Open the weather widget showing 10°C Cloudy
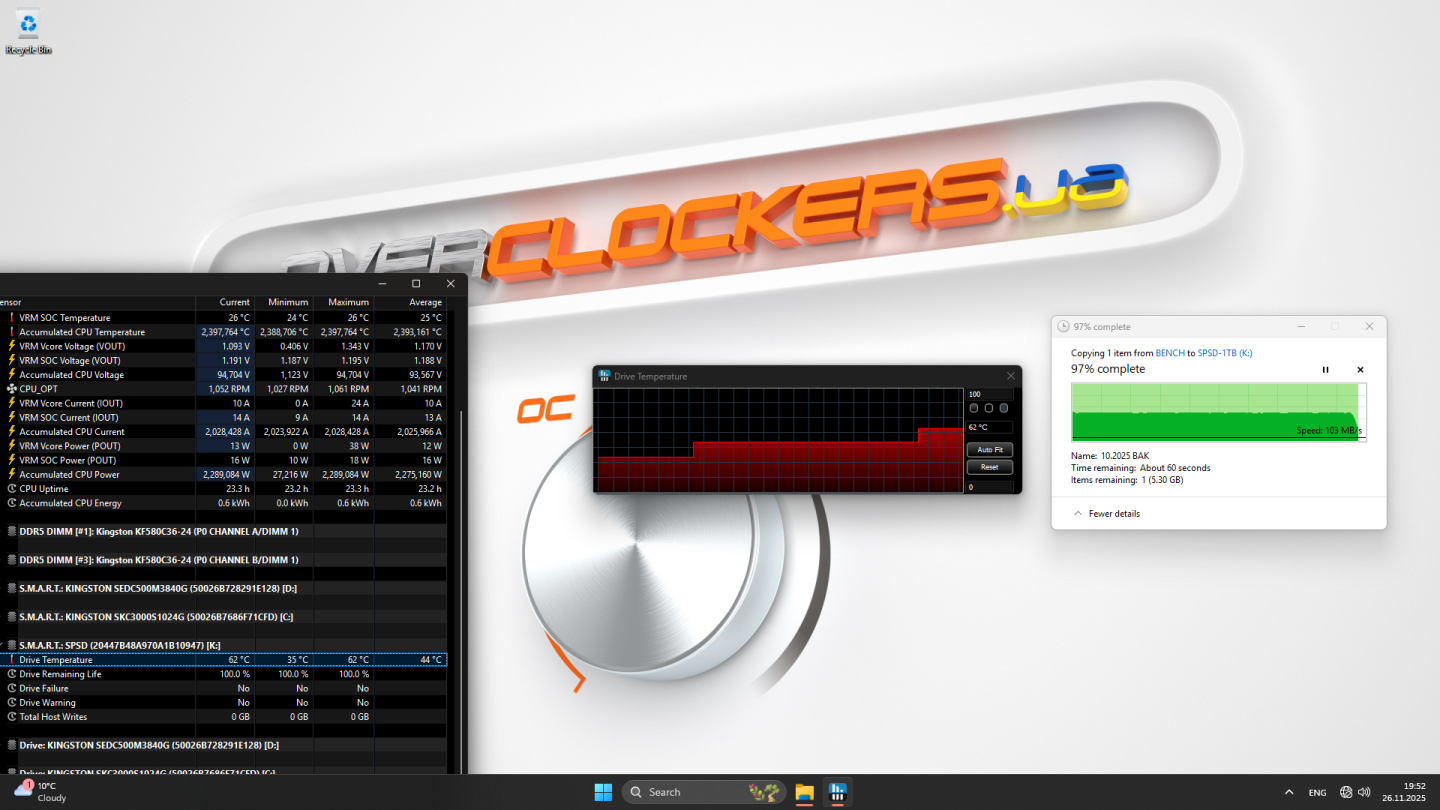The height and width of the screenshot is (810, 1440). 40,792
